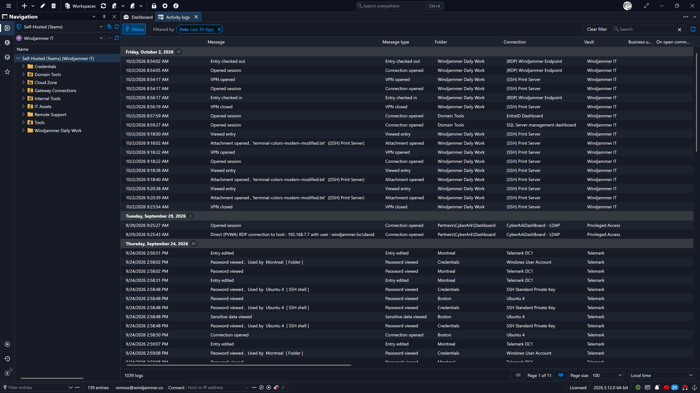Viewport: 700px width, 393px height.
Task: Click the refresh icon next to Workspaces
Action: (x=104, y=6)
